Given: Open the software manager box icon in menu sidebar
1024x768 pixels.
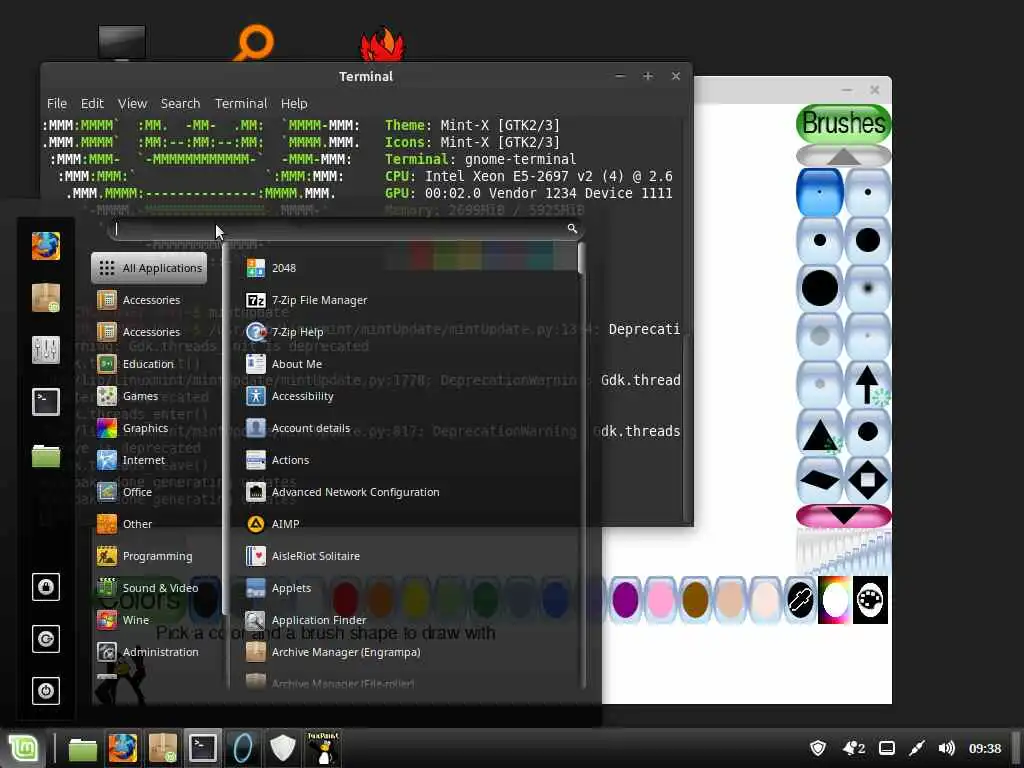Looking at the screenshot, I should pos(46,298).
